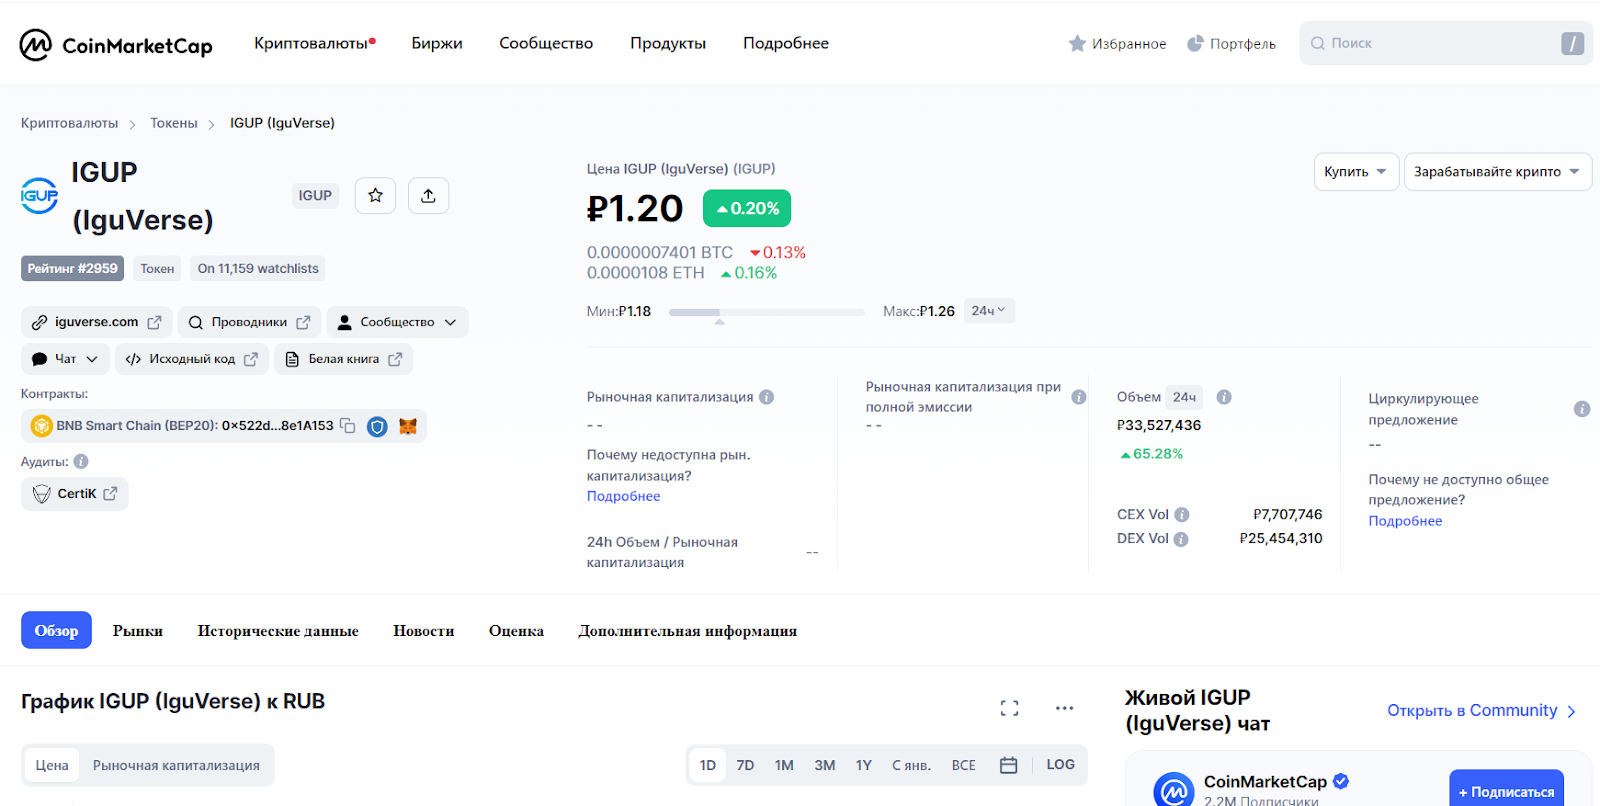This screenshot has height=806, width=1600.
Task: Set chart range to 7D
Action: 745,766
